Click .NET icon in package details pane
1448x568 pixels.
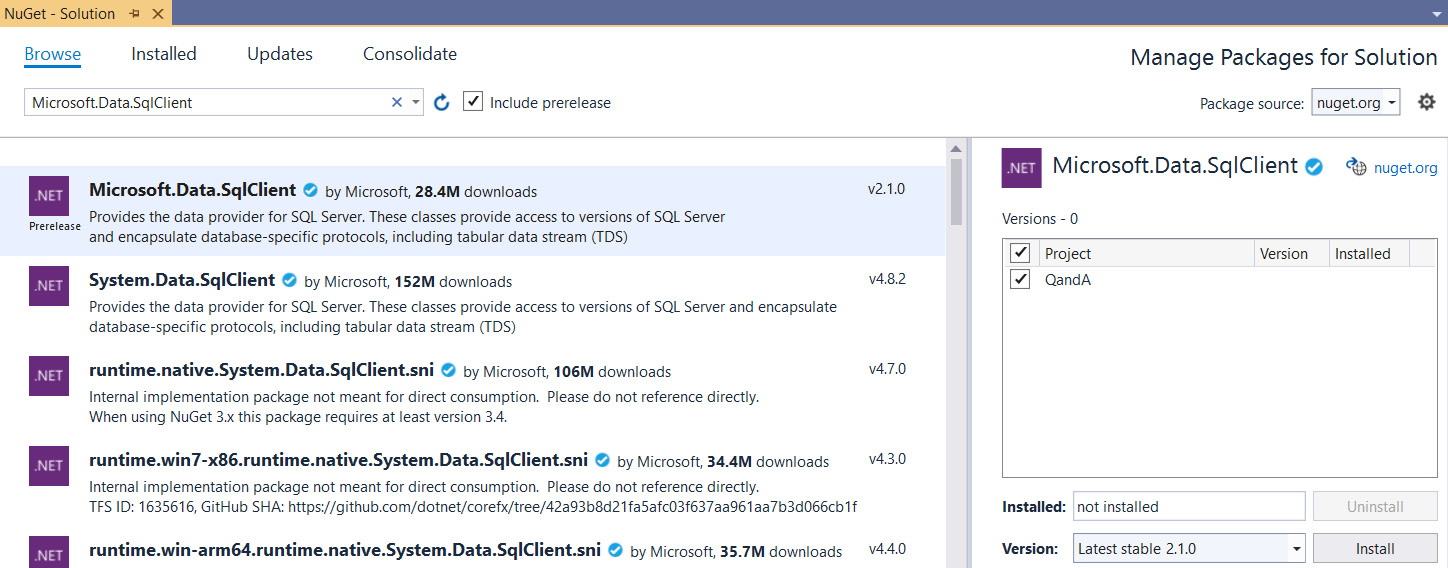tap(1021, 168)
